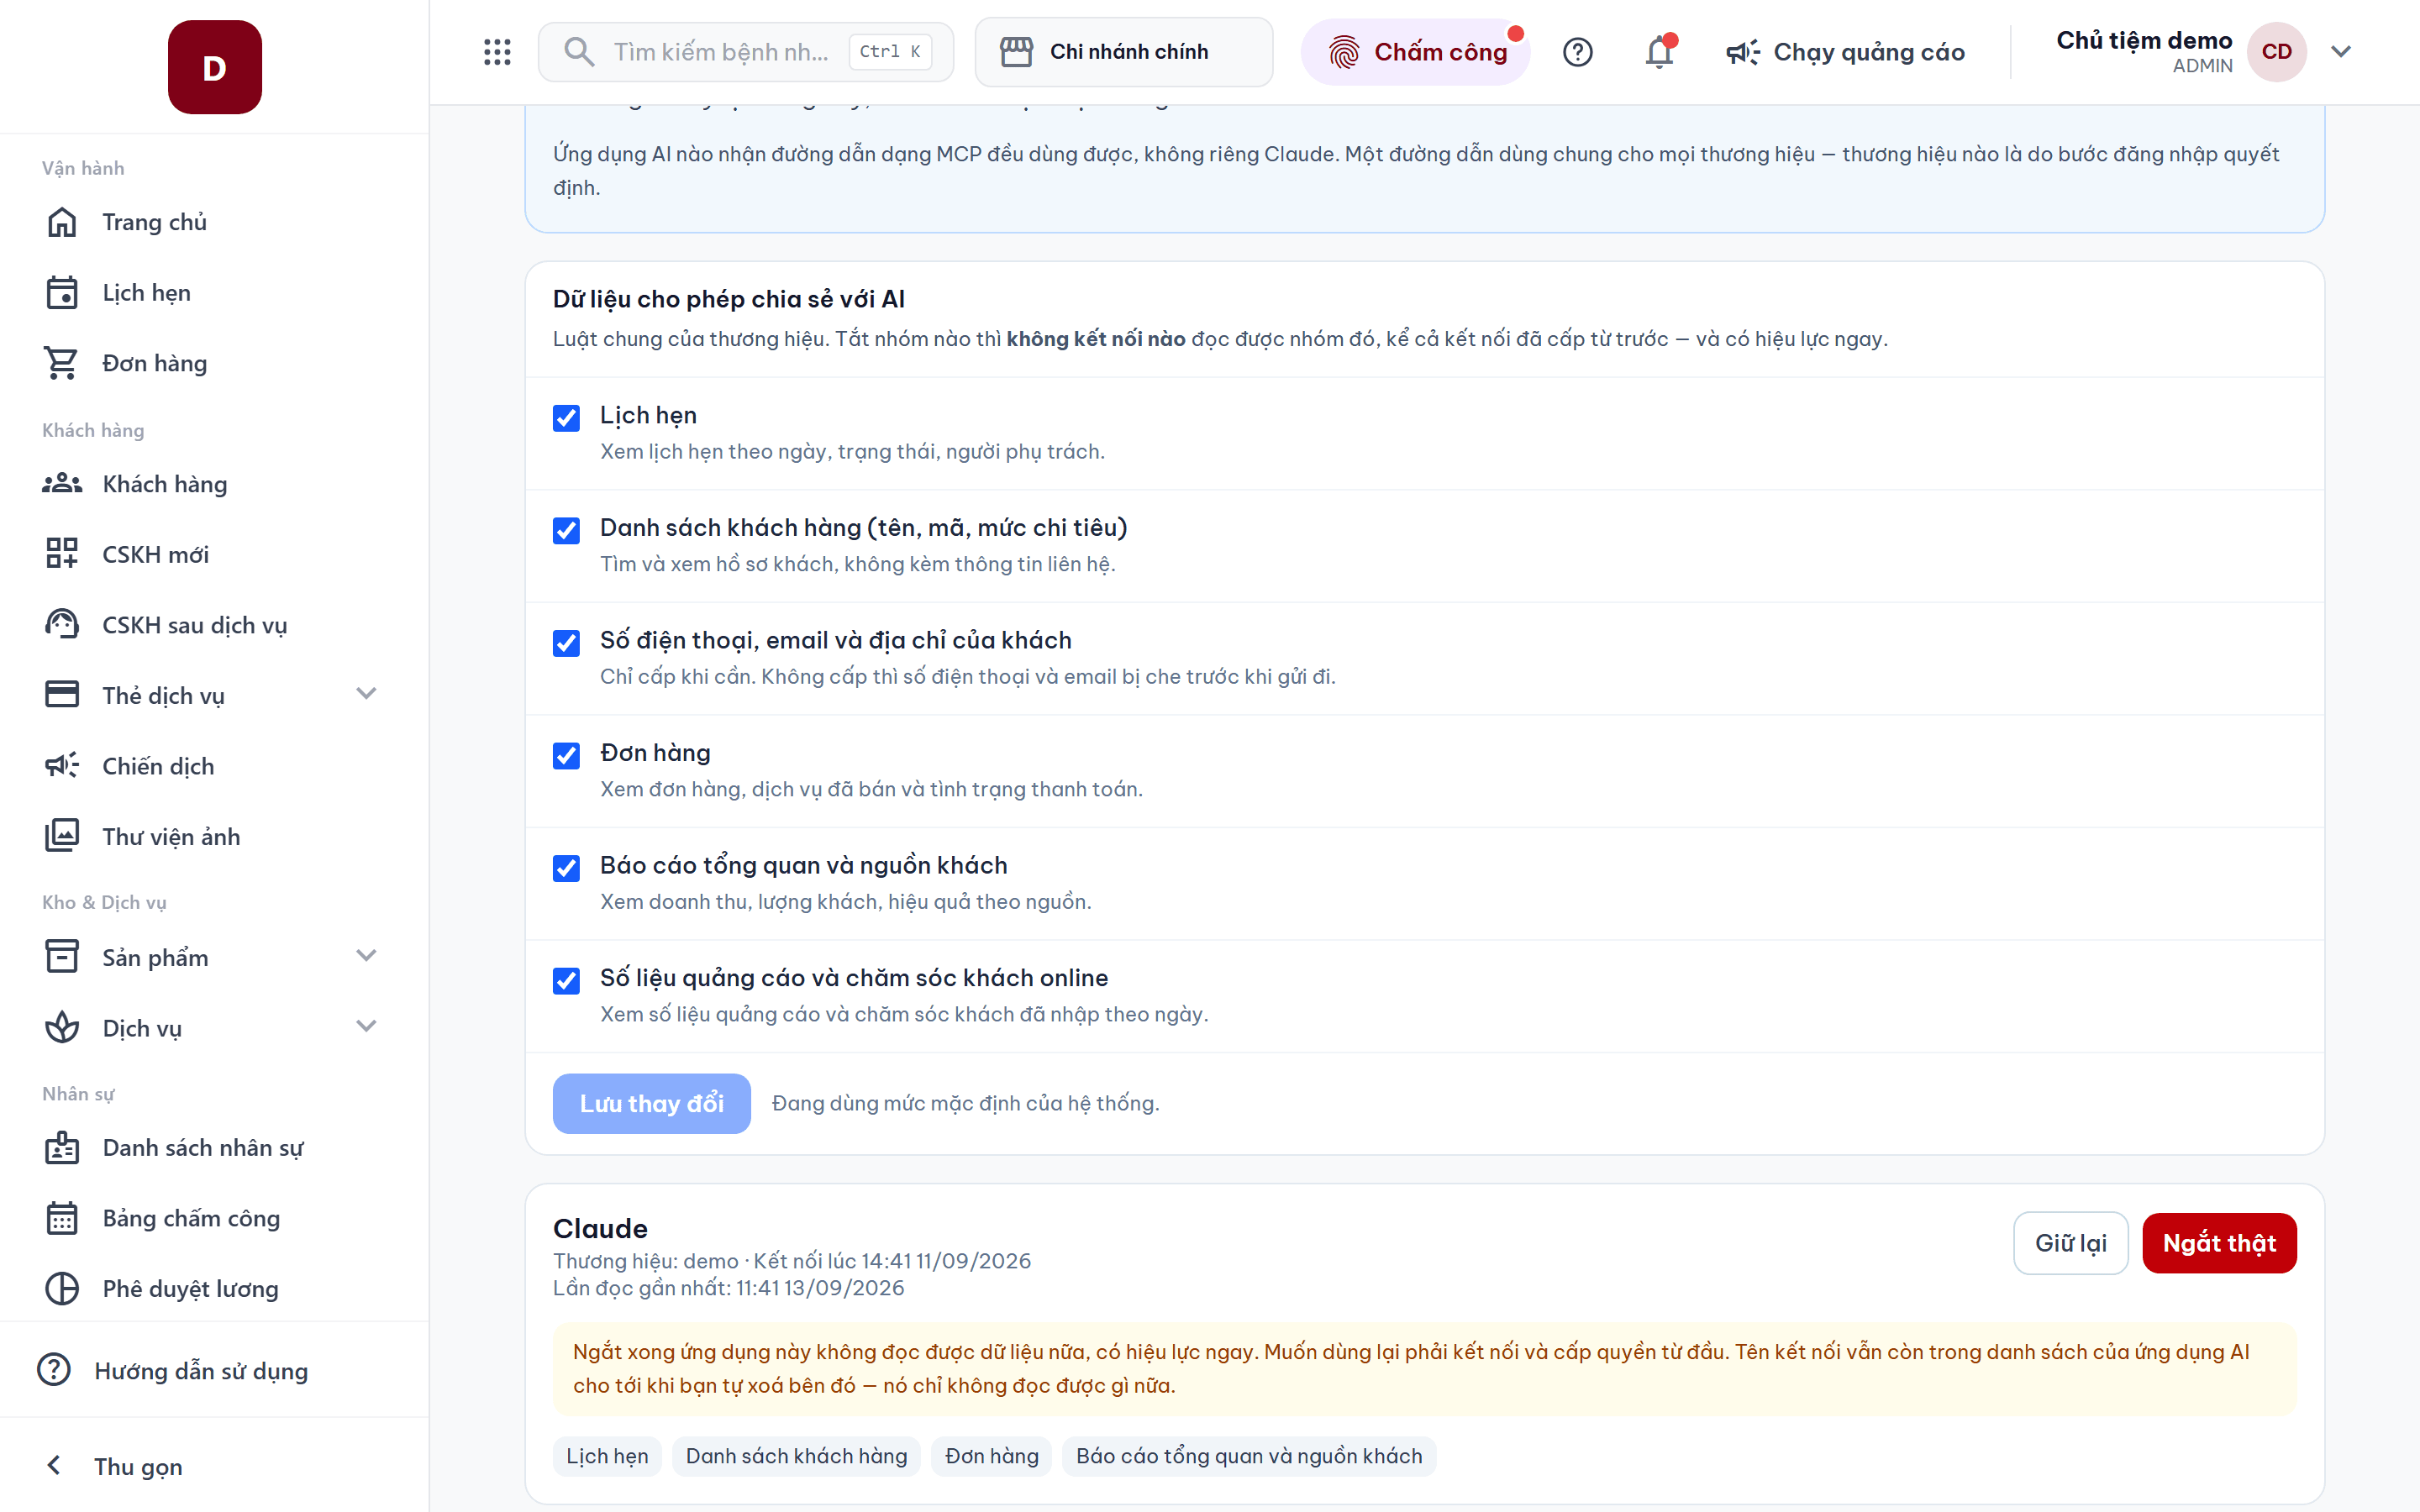The image size is (2420, 1512).
Task: Click the red D brand logo
Action: click(x=215, y=67)
